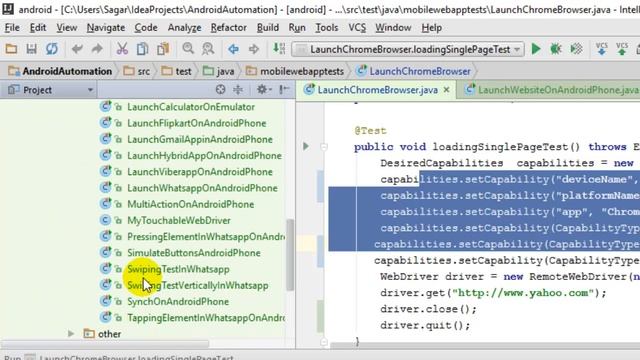Click the LaunchChromeBrowser breadcrumb
The image size is (640, 360).
(x=413, y=71)
